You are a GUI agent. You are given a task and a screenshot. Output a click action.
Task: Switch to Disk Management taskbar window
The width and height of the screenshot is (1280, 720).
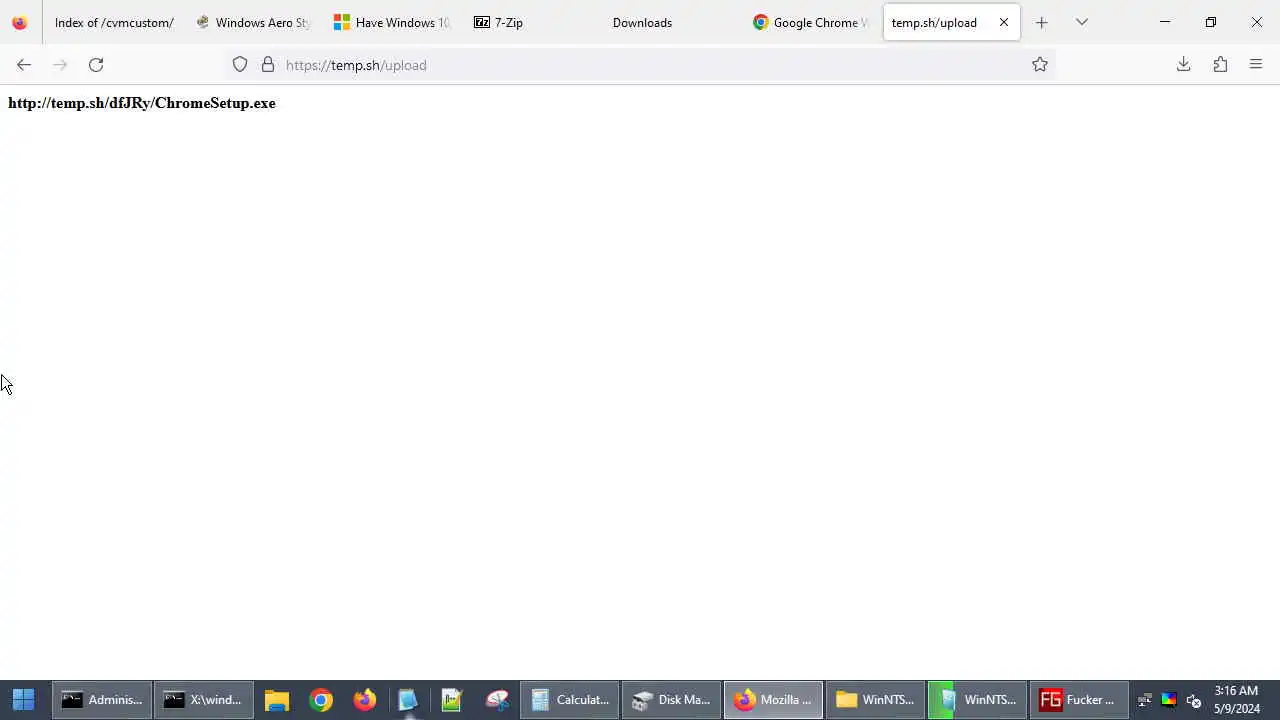672,700
